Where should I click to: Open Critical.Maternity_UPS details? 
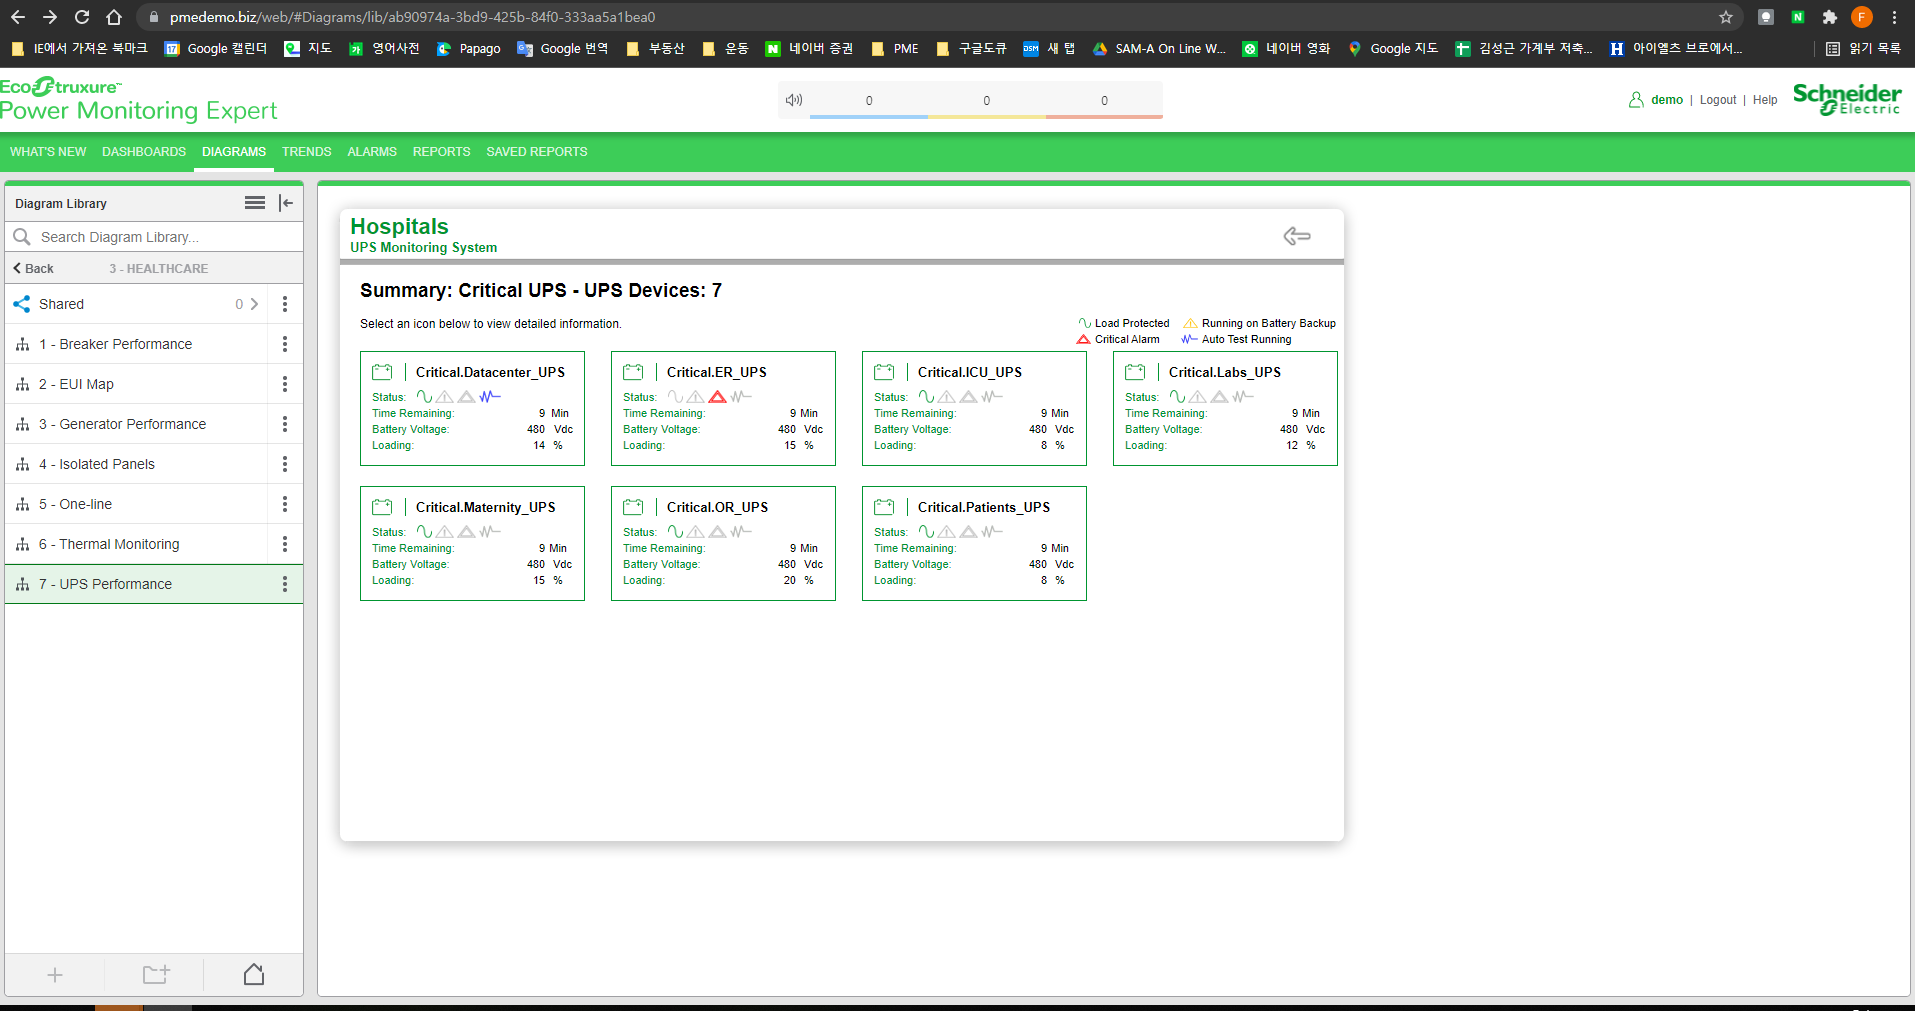click(472, 543)
